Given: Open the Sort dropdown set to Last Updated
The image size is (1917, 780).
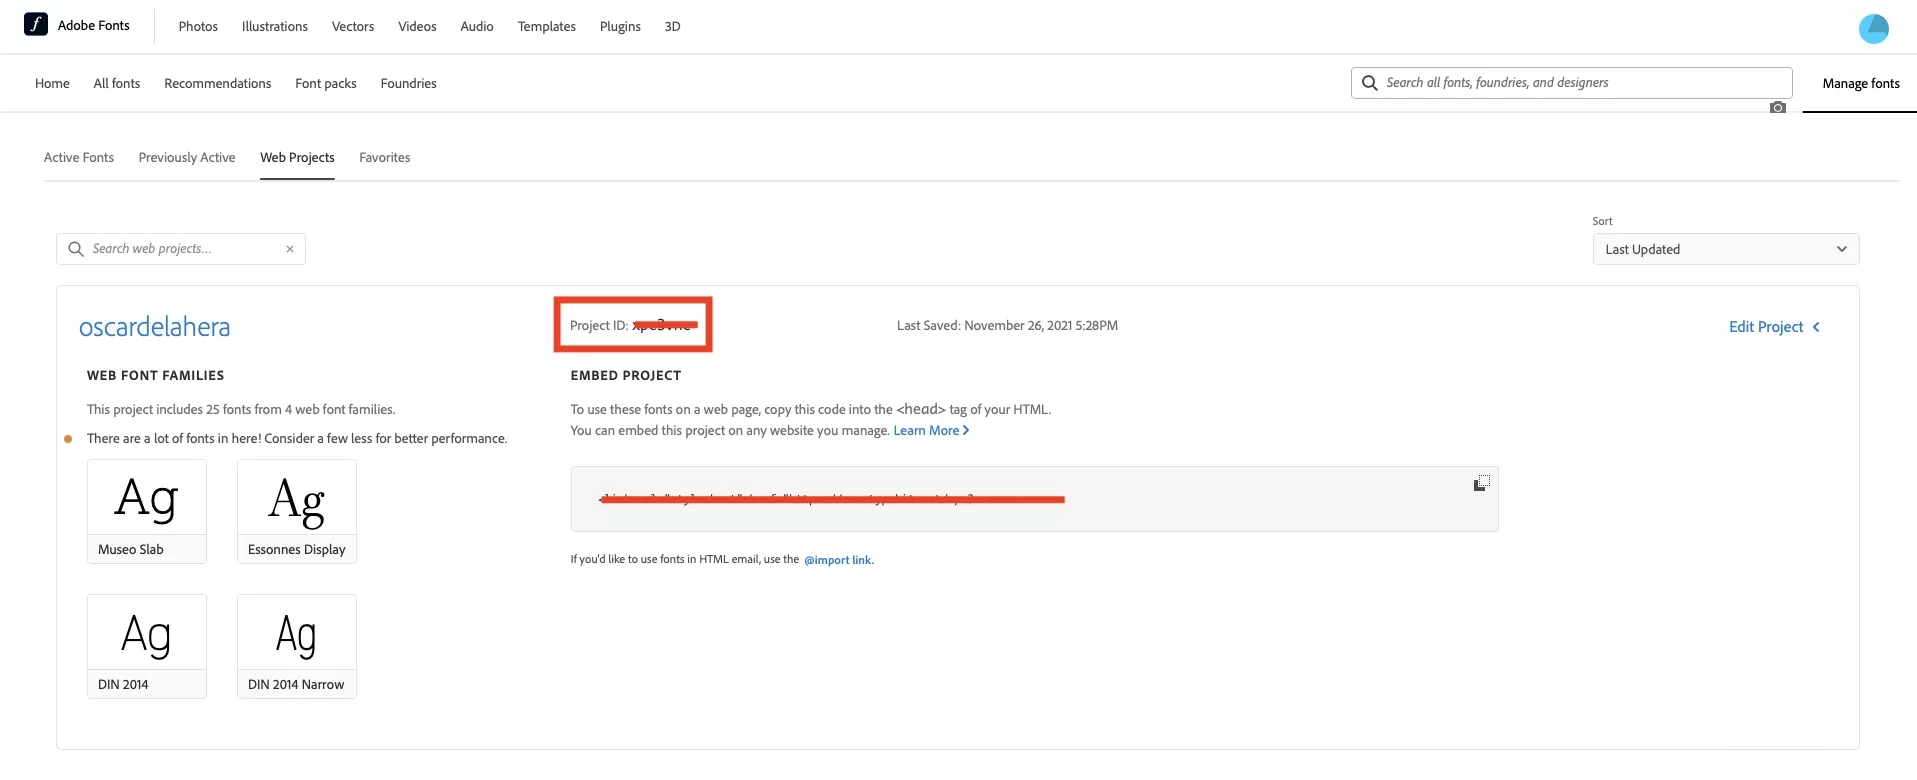Looking at the screenshot, I should tap(1725, 249).
